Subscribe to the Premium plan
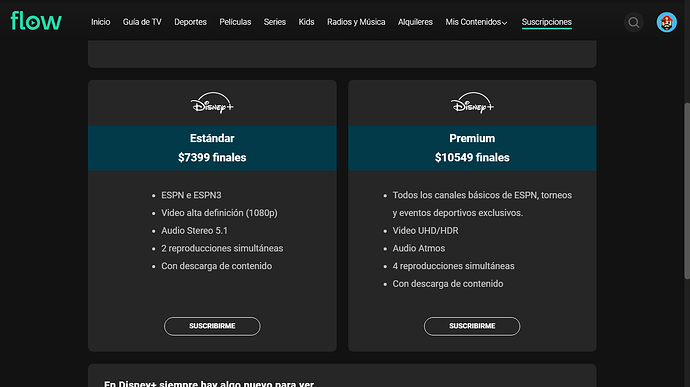The image size is (690, 387). coord(472,326)
